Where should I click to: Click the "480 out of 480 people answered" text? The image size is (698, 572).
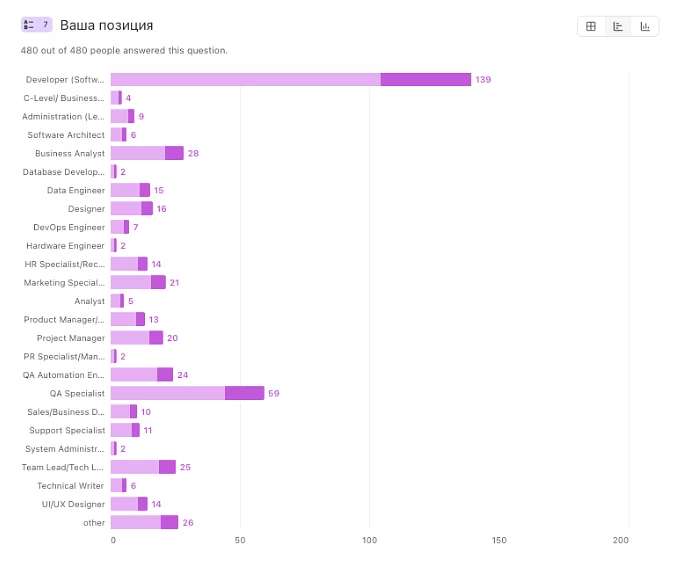(x=124, y=50)
